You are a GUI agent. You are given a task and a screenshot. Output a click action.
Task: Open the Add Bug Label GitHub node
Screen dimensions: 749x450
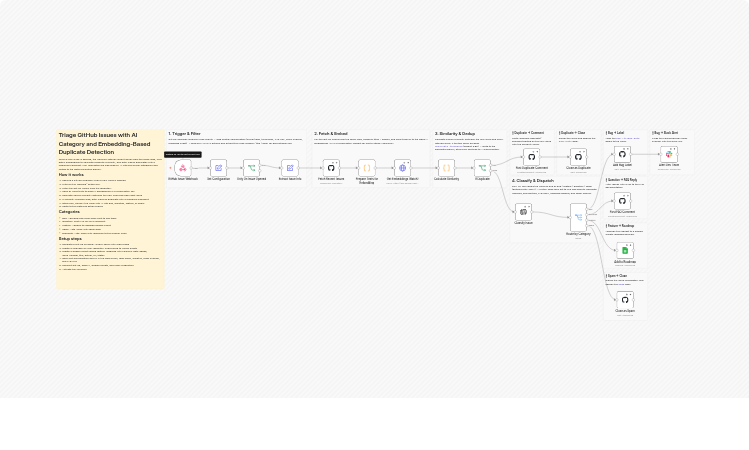click(x=622, y=154)
